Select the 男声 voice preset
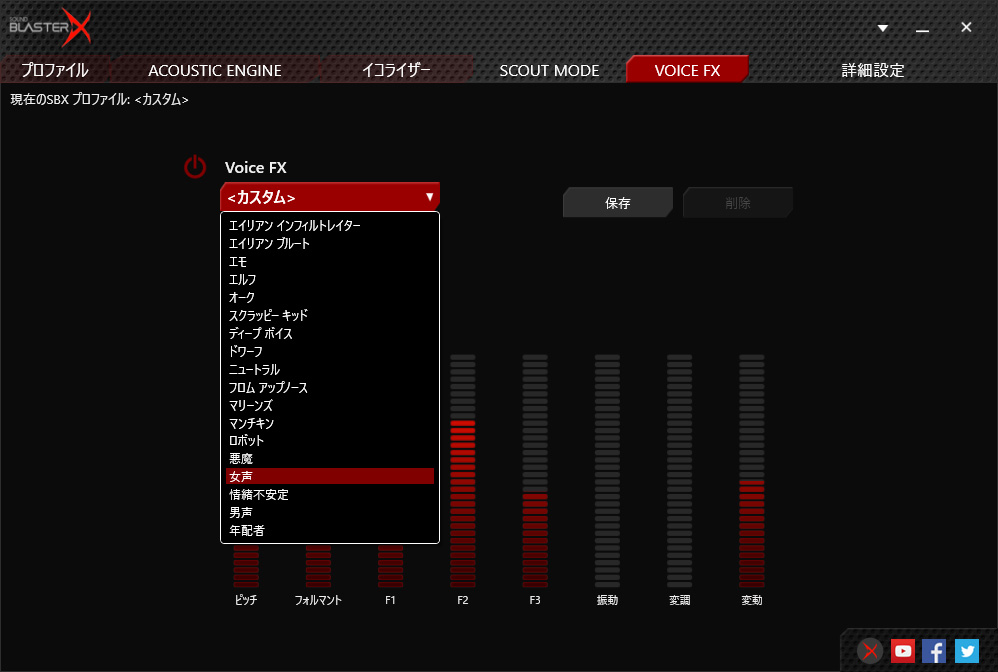This screenshot has width=998, height=672. click(330, 512)
